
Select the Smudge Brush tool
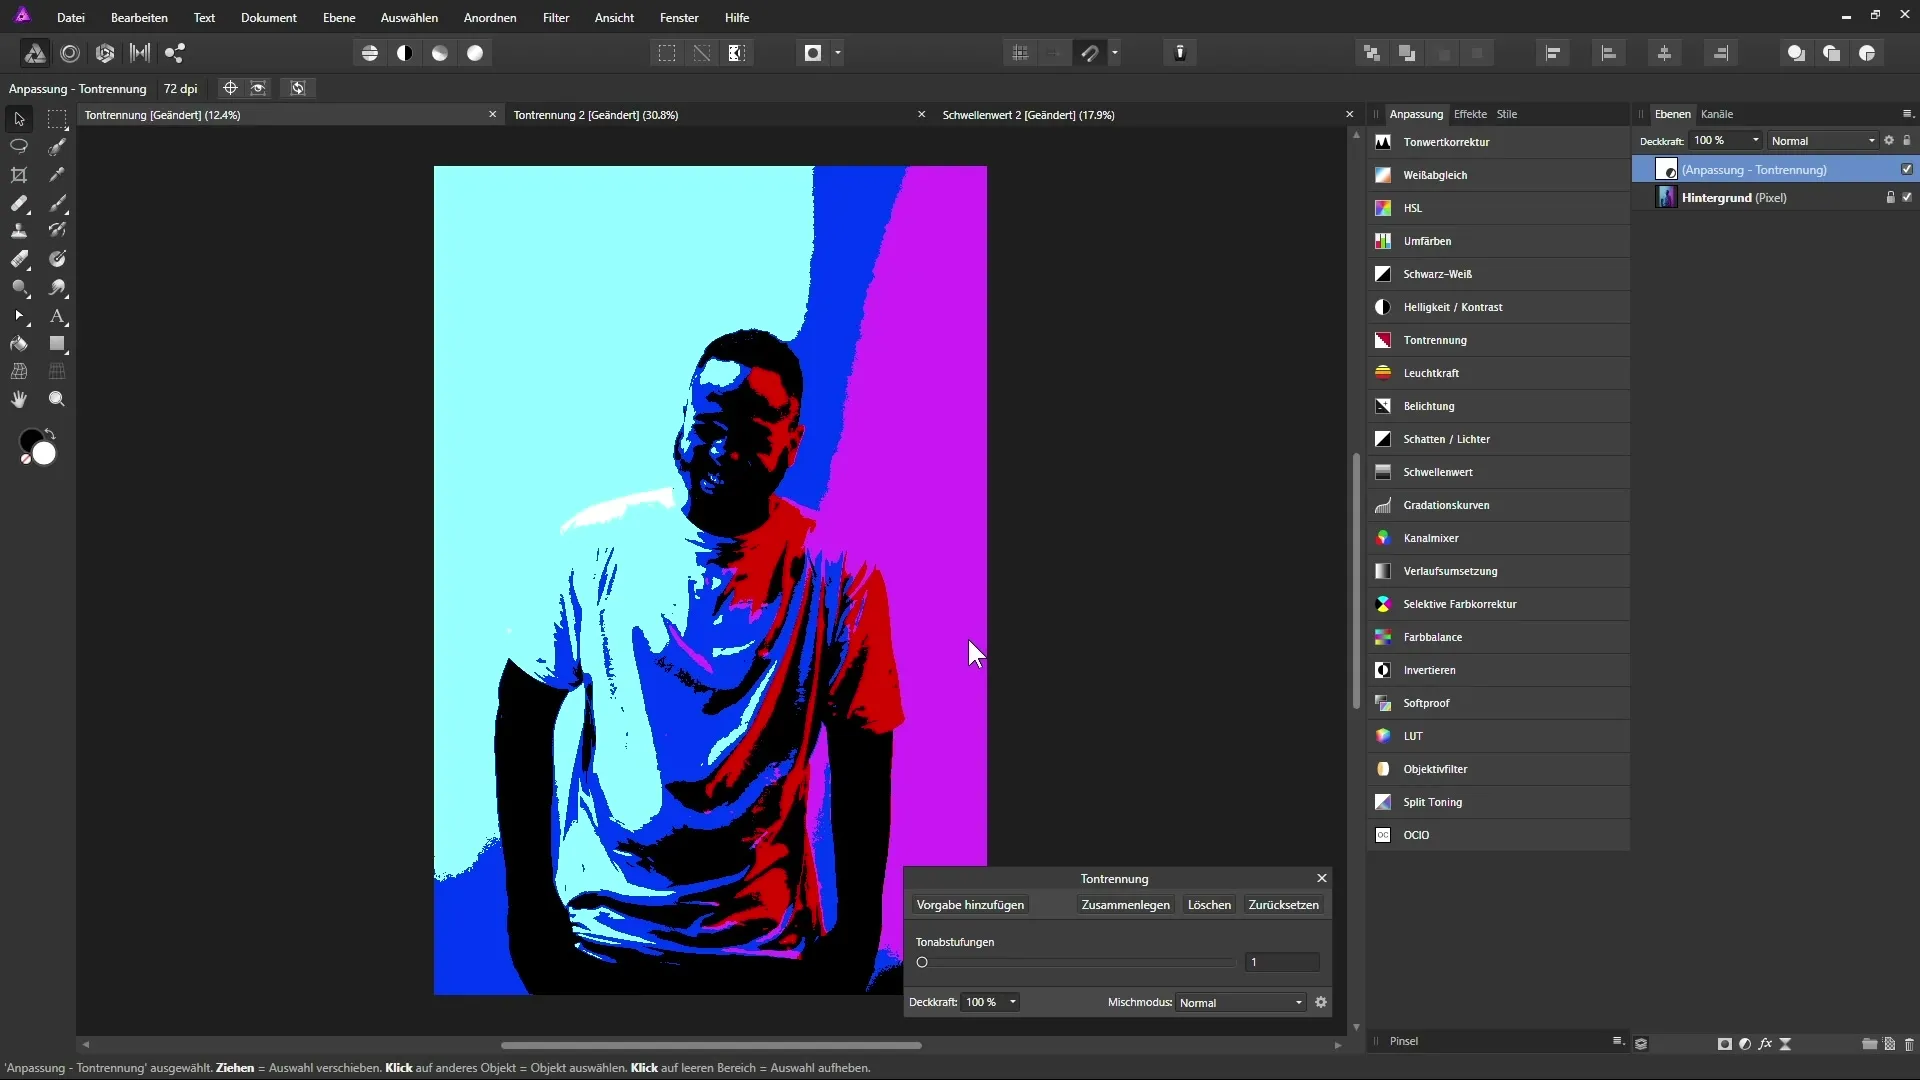pyautogui.click(x=57, y=287)
